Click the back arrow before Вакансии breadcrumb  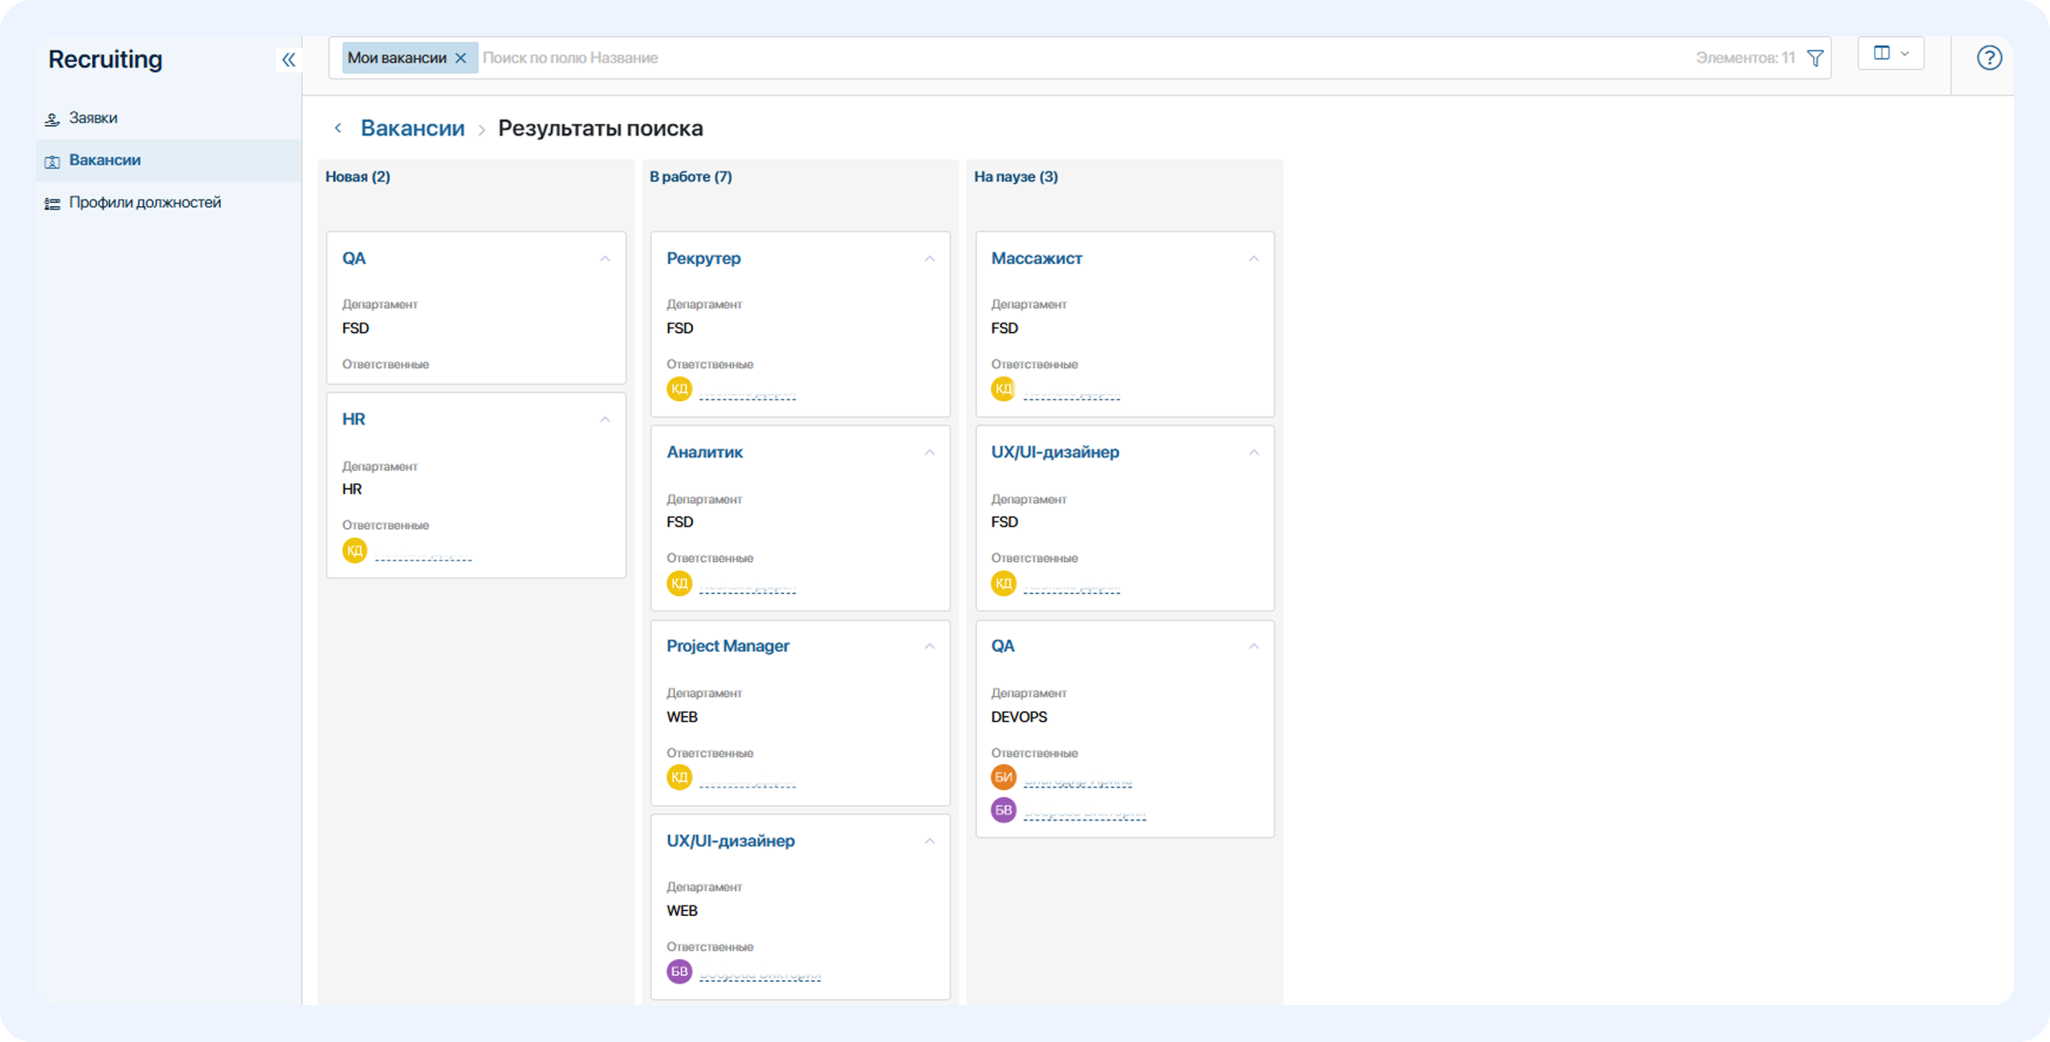point(338,128)
